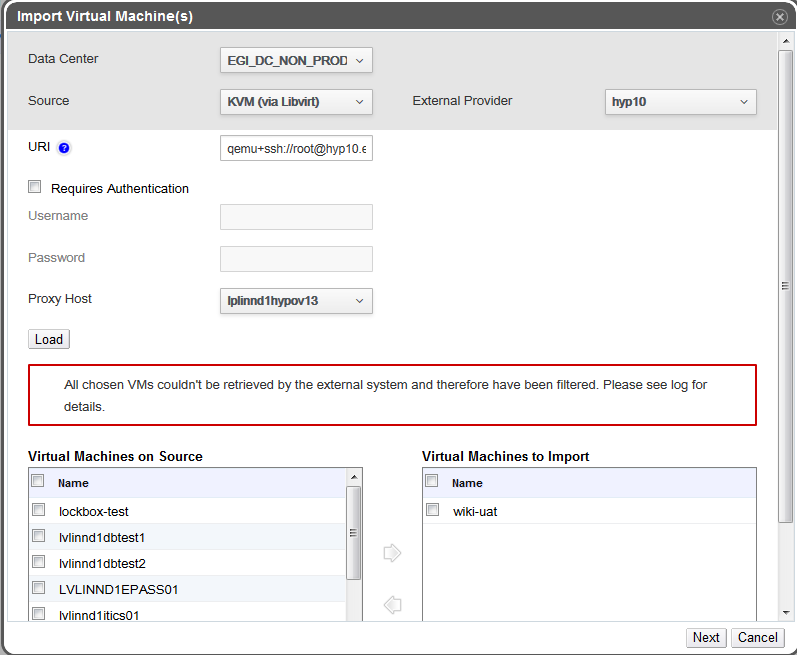Enable the Requires Authentication checkbox

(x=35, y=187)
